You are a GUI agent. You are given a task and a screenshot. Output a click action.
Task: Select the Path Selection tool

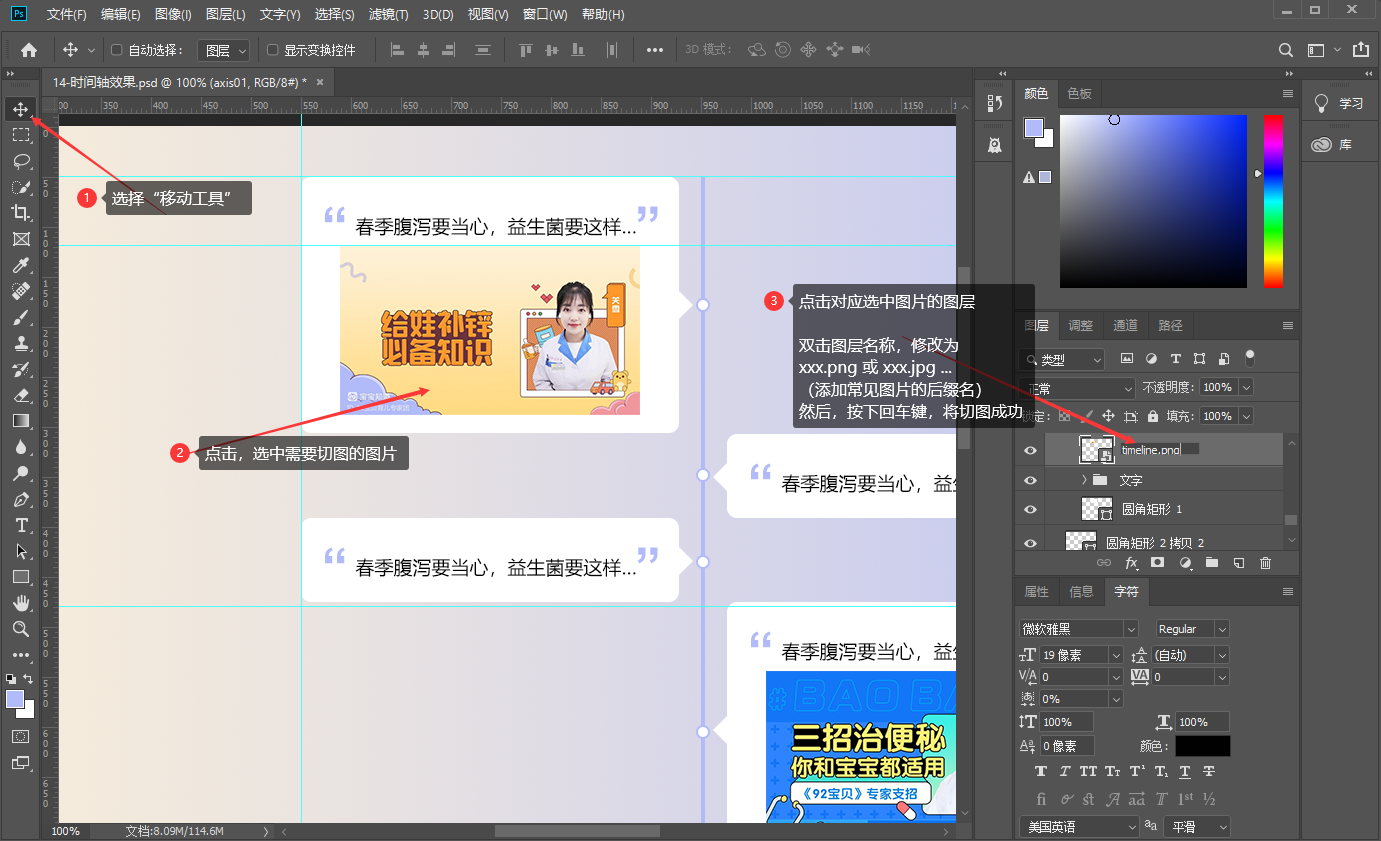tap(21, 551)
